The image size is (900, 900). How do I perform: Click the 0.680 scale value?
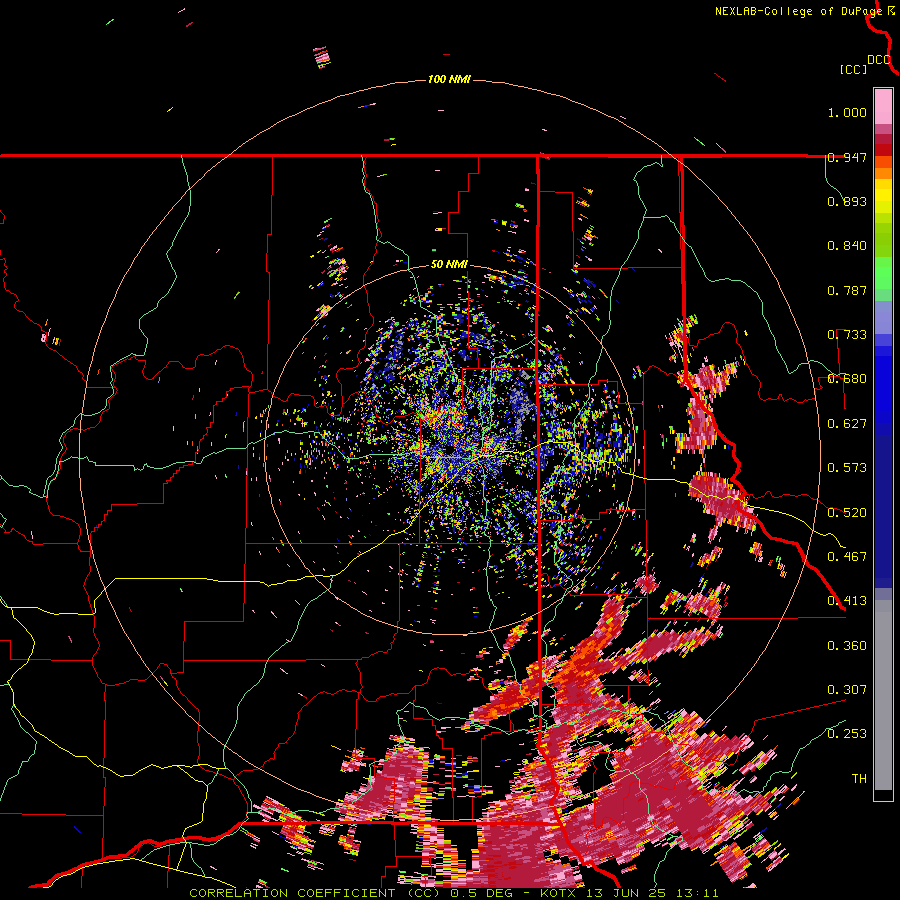point(847,379)
